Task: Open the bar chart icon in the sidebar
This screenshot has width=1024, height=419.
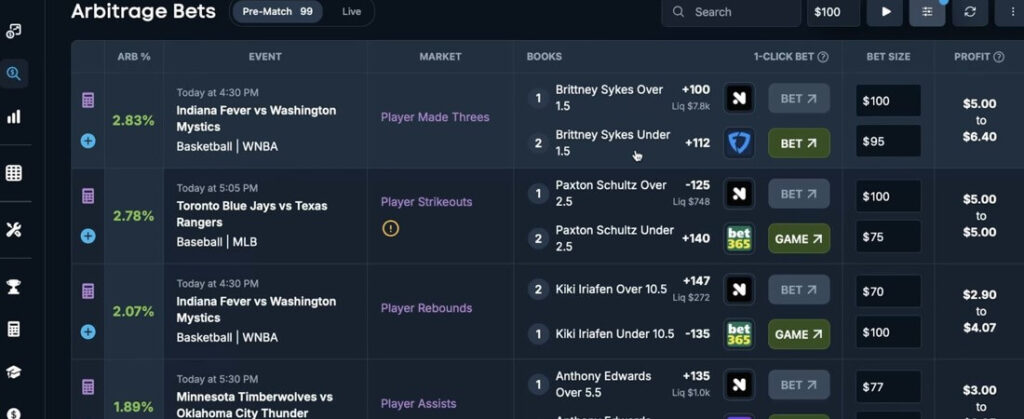Action: tap(14, 117)
